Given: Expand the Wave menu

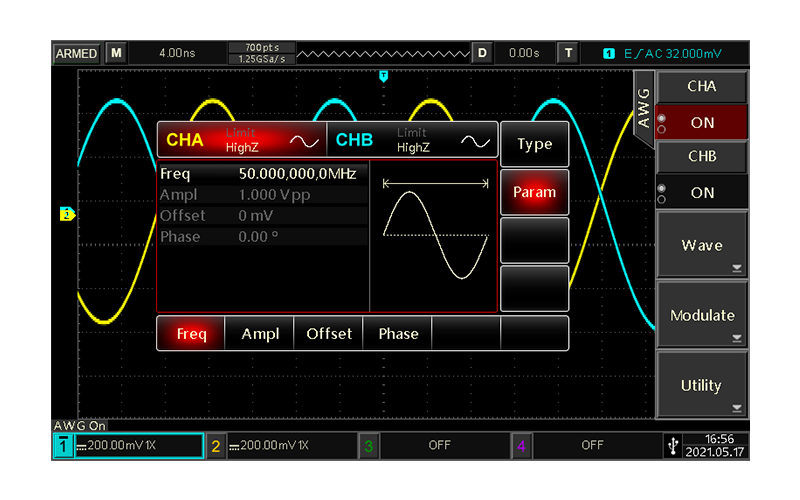Looking at the screenshot, I should tap(702, 246).
